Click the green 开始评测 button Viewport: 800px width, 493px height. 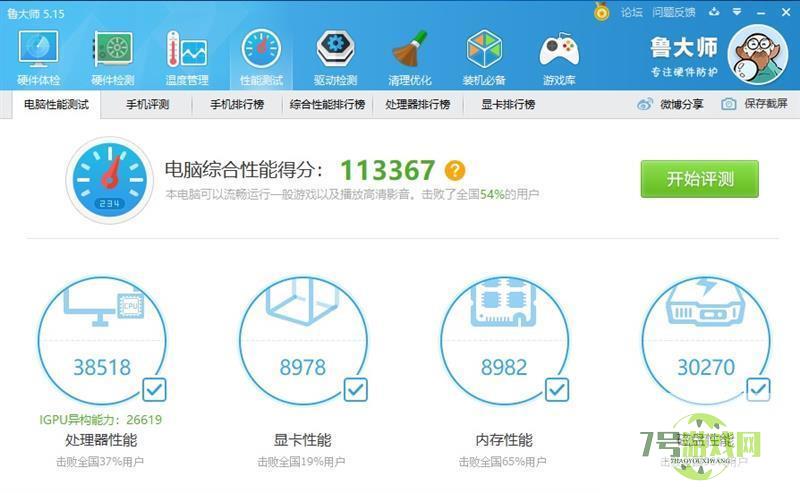[699, 179]
